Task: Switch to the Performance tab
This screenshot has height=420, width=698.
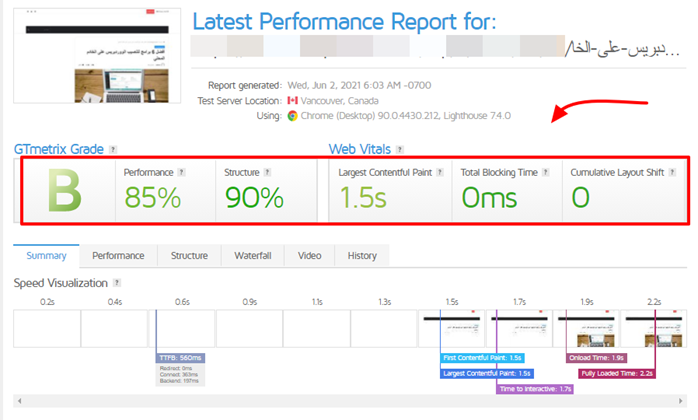Action: [x=118, y=256]
